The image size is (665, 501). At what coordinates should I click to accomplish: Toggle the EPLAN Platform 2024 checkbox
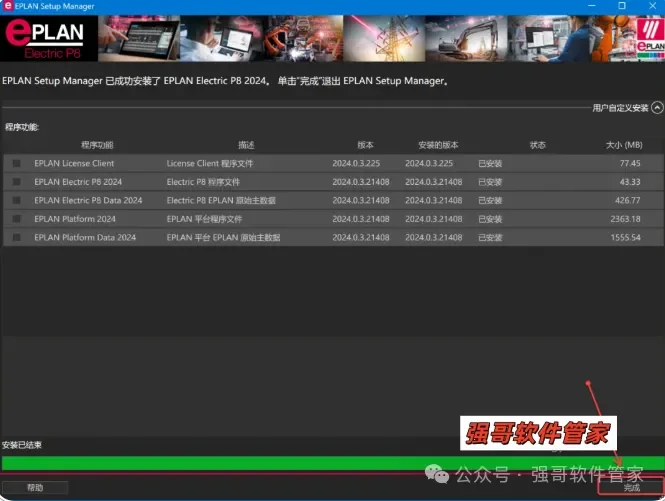pyautogui.click(x=17, y=219)
